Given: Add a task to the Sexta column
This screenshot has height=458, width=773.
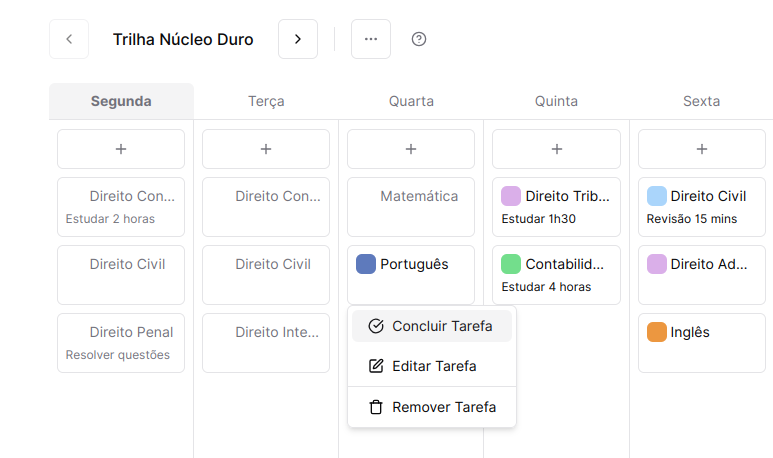Looking at the screenshot, I should point(701,149).
